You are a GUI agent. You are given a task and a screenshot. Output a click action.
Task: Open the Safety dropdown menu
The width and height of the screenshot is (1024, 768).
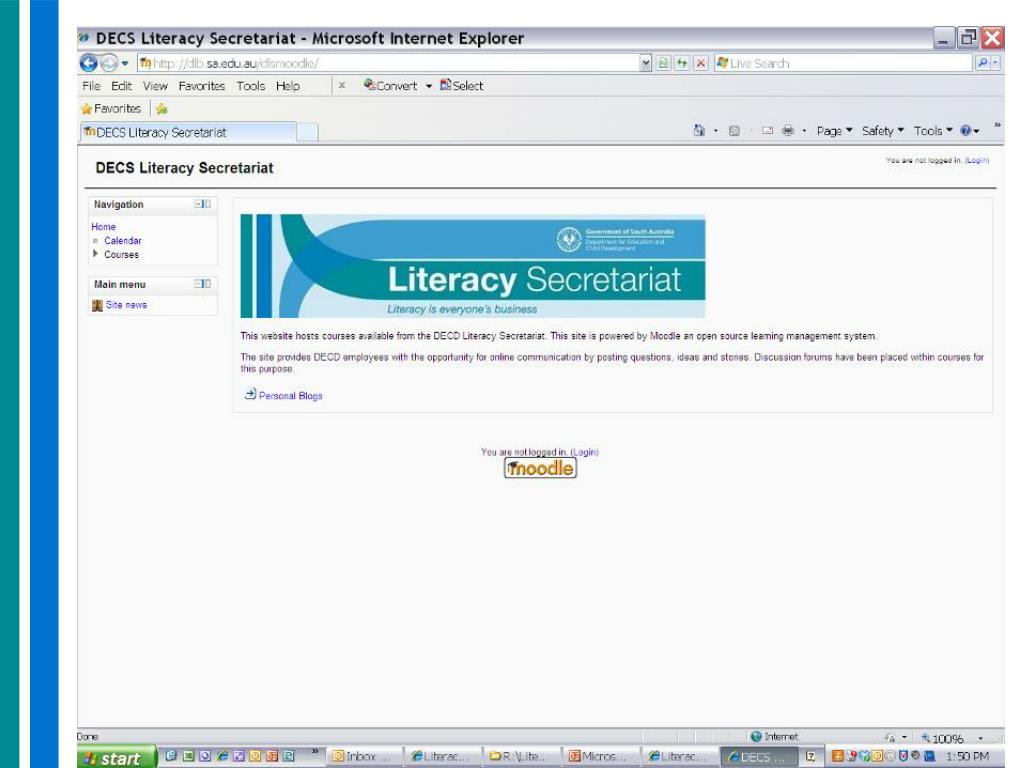882,131
